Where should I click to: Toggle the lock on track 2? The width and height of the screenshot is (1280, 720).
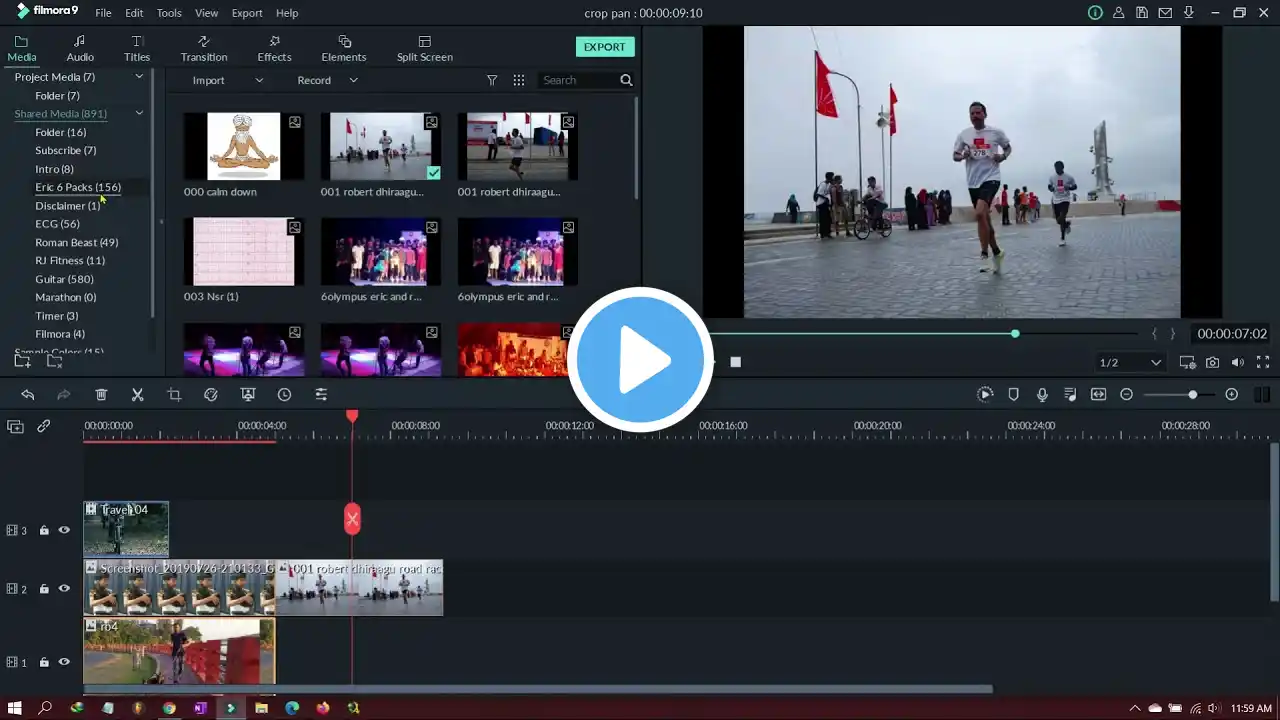pos(44,589)
